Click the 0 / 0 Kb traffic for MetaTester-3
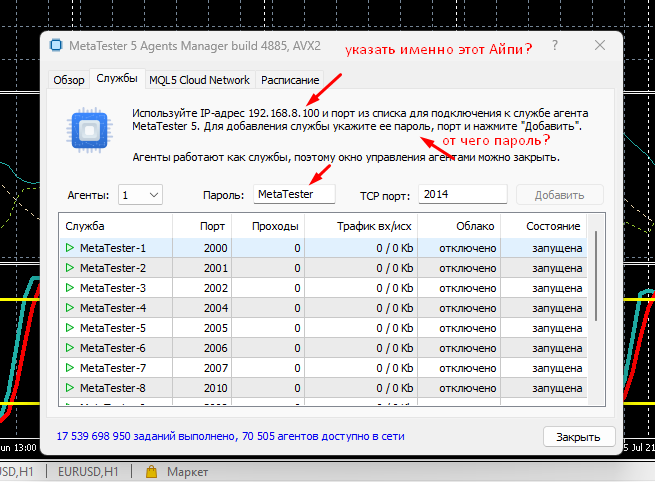Viewport: 655px width, 482px height. tap(395, 288)
